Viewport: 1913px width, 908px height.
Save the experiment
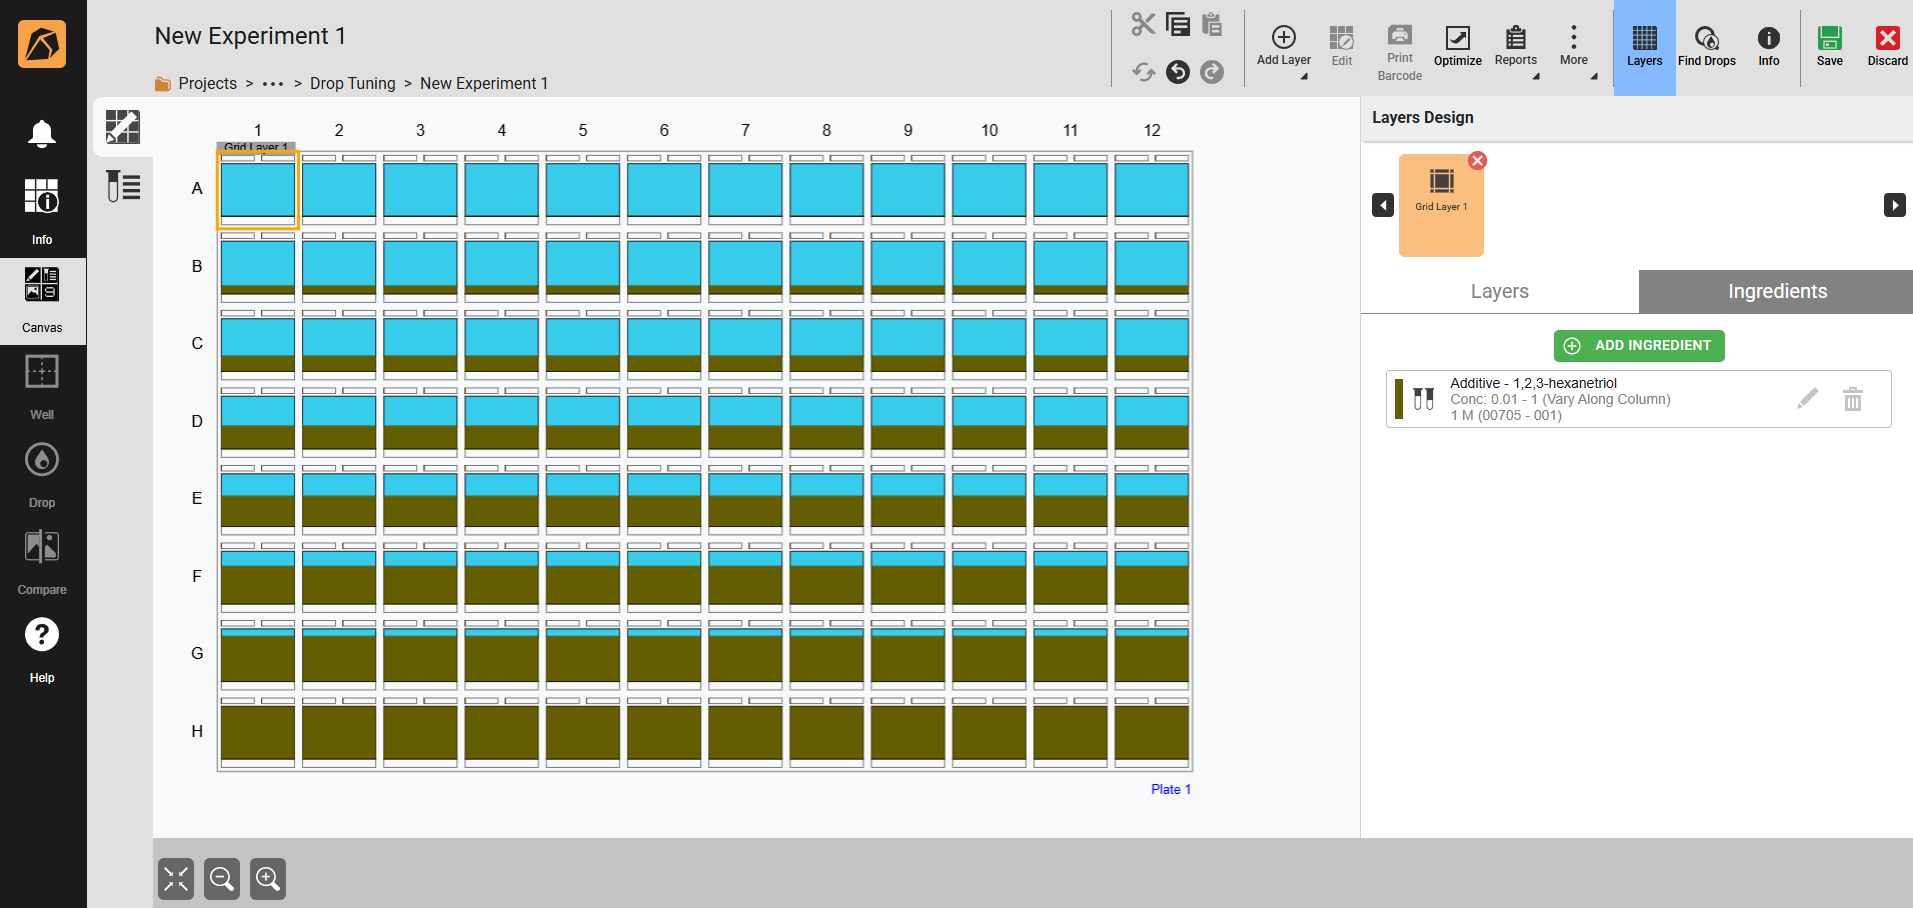coord(1829,47)
